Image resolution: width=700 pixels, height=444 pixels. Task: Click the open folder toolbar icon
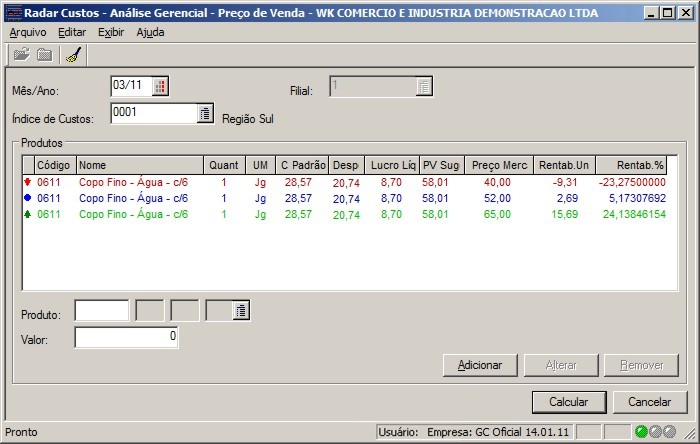(x=21, y=55)
